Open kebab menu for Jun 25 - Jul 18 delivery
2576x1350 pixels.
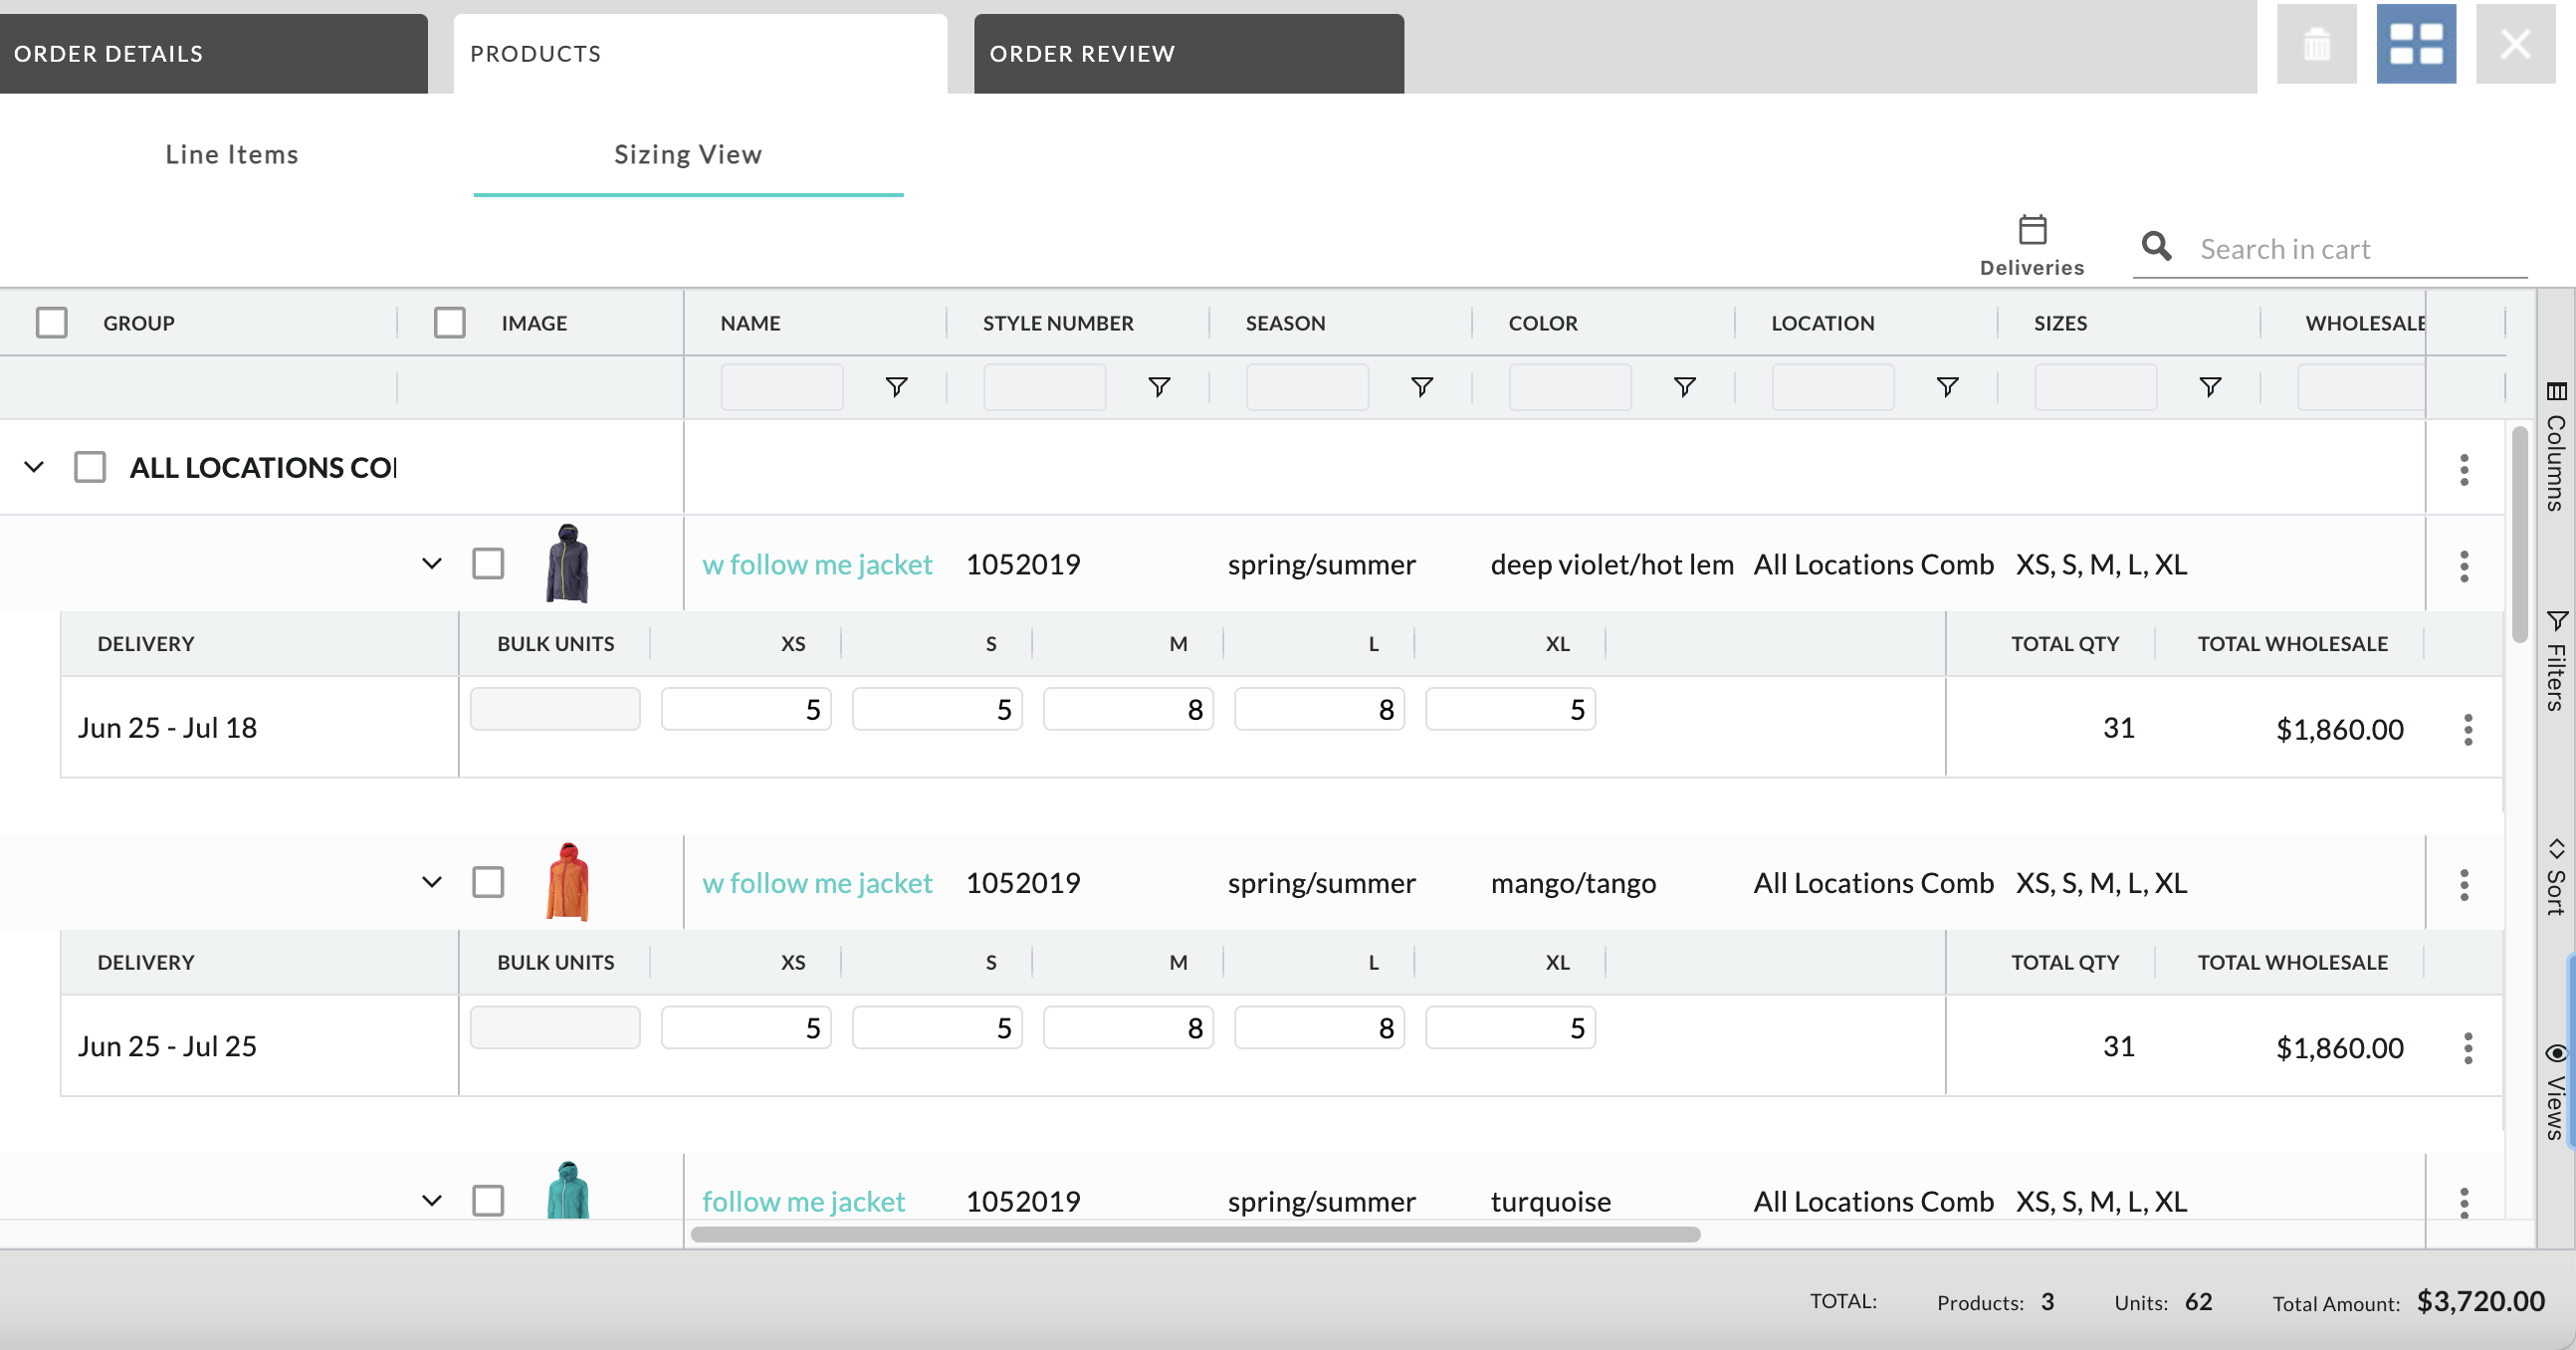[2468, 729]
